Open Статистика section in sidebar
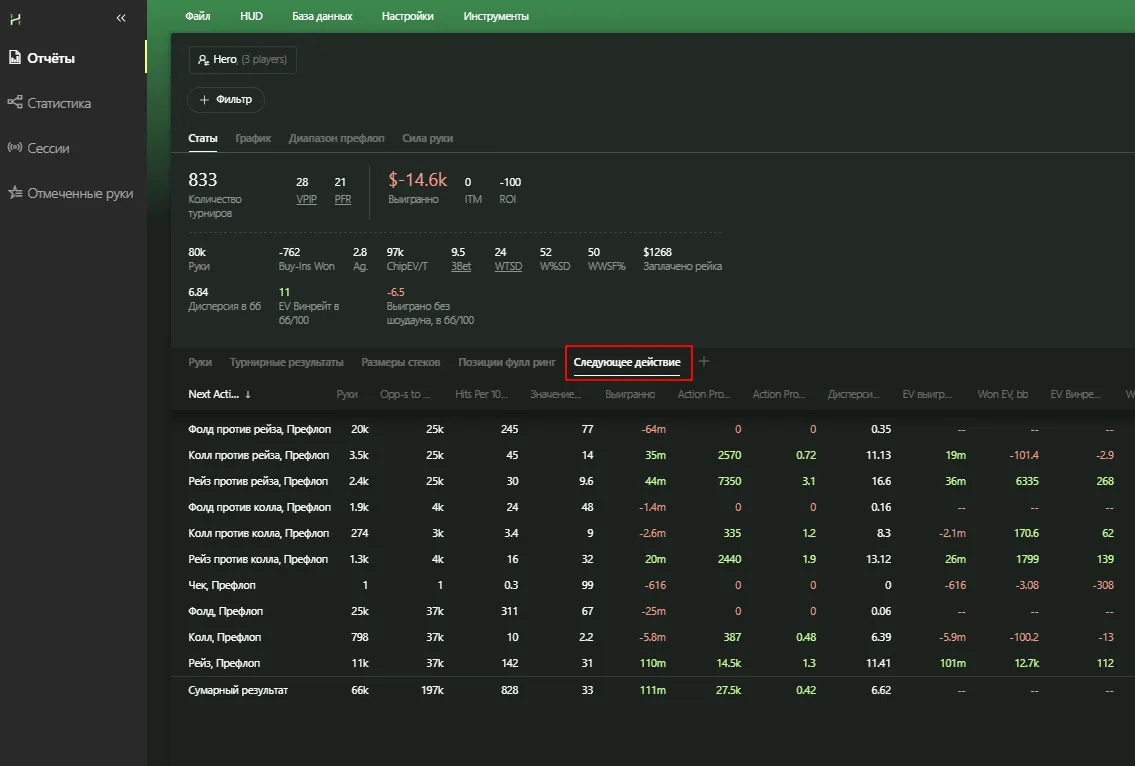The height and width of the screenshot is (766, 1135). [x=59, y=103]
